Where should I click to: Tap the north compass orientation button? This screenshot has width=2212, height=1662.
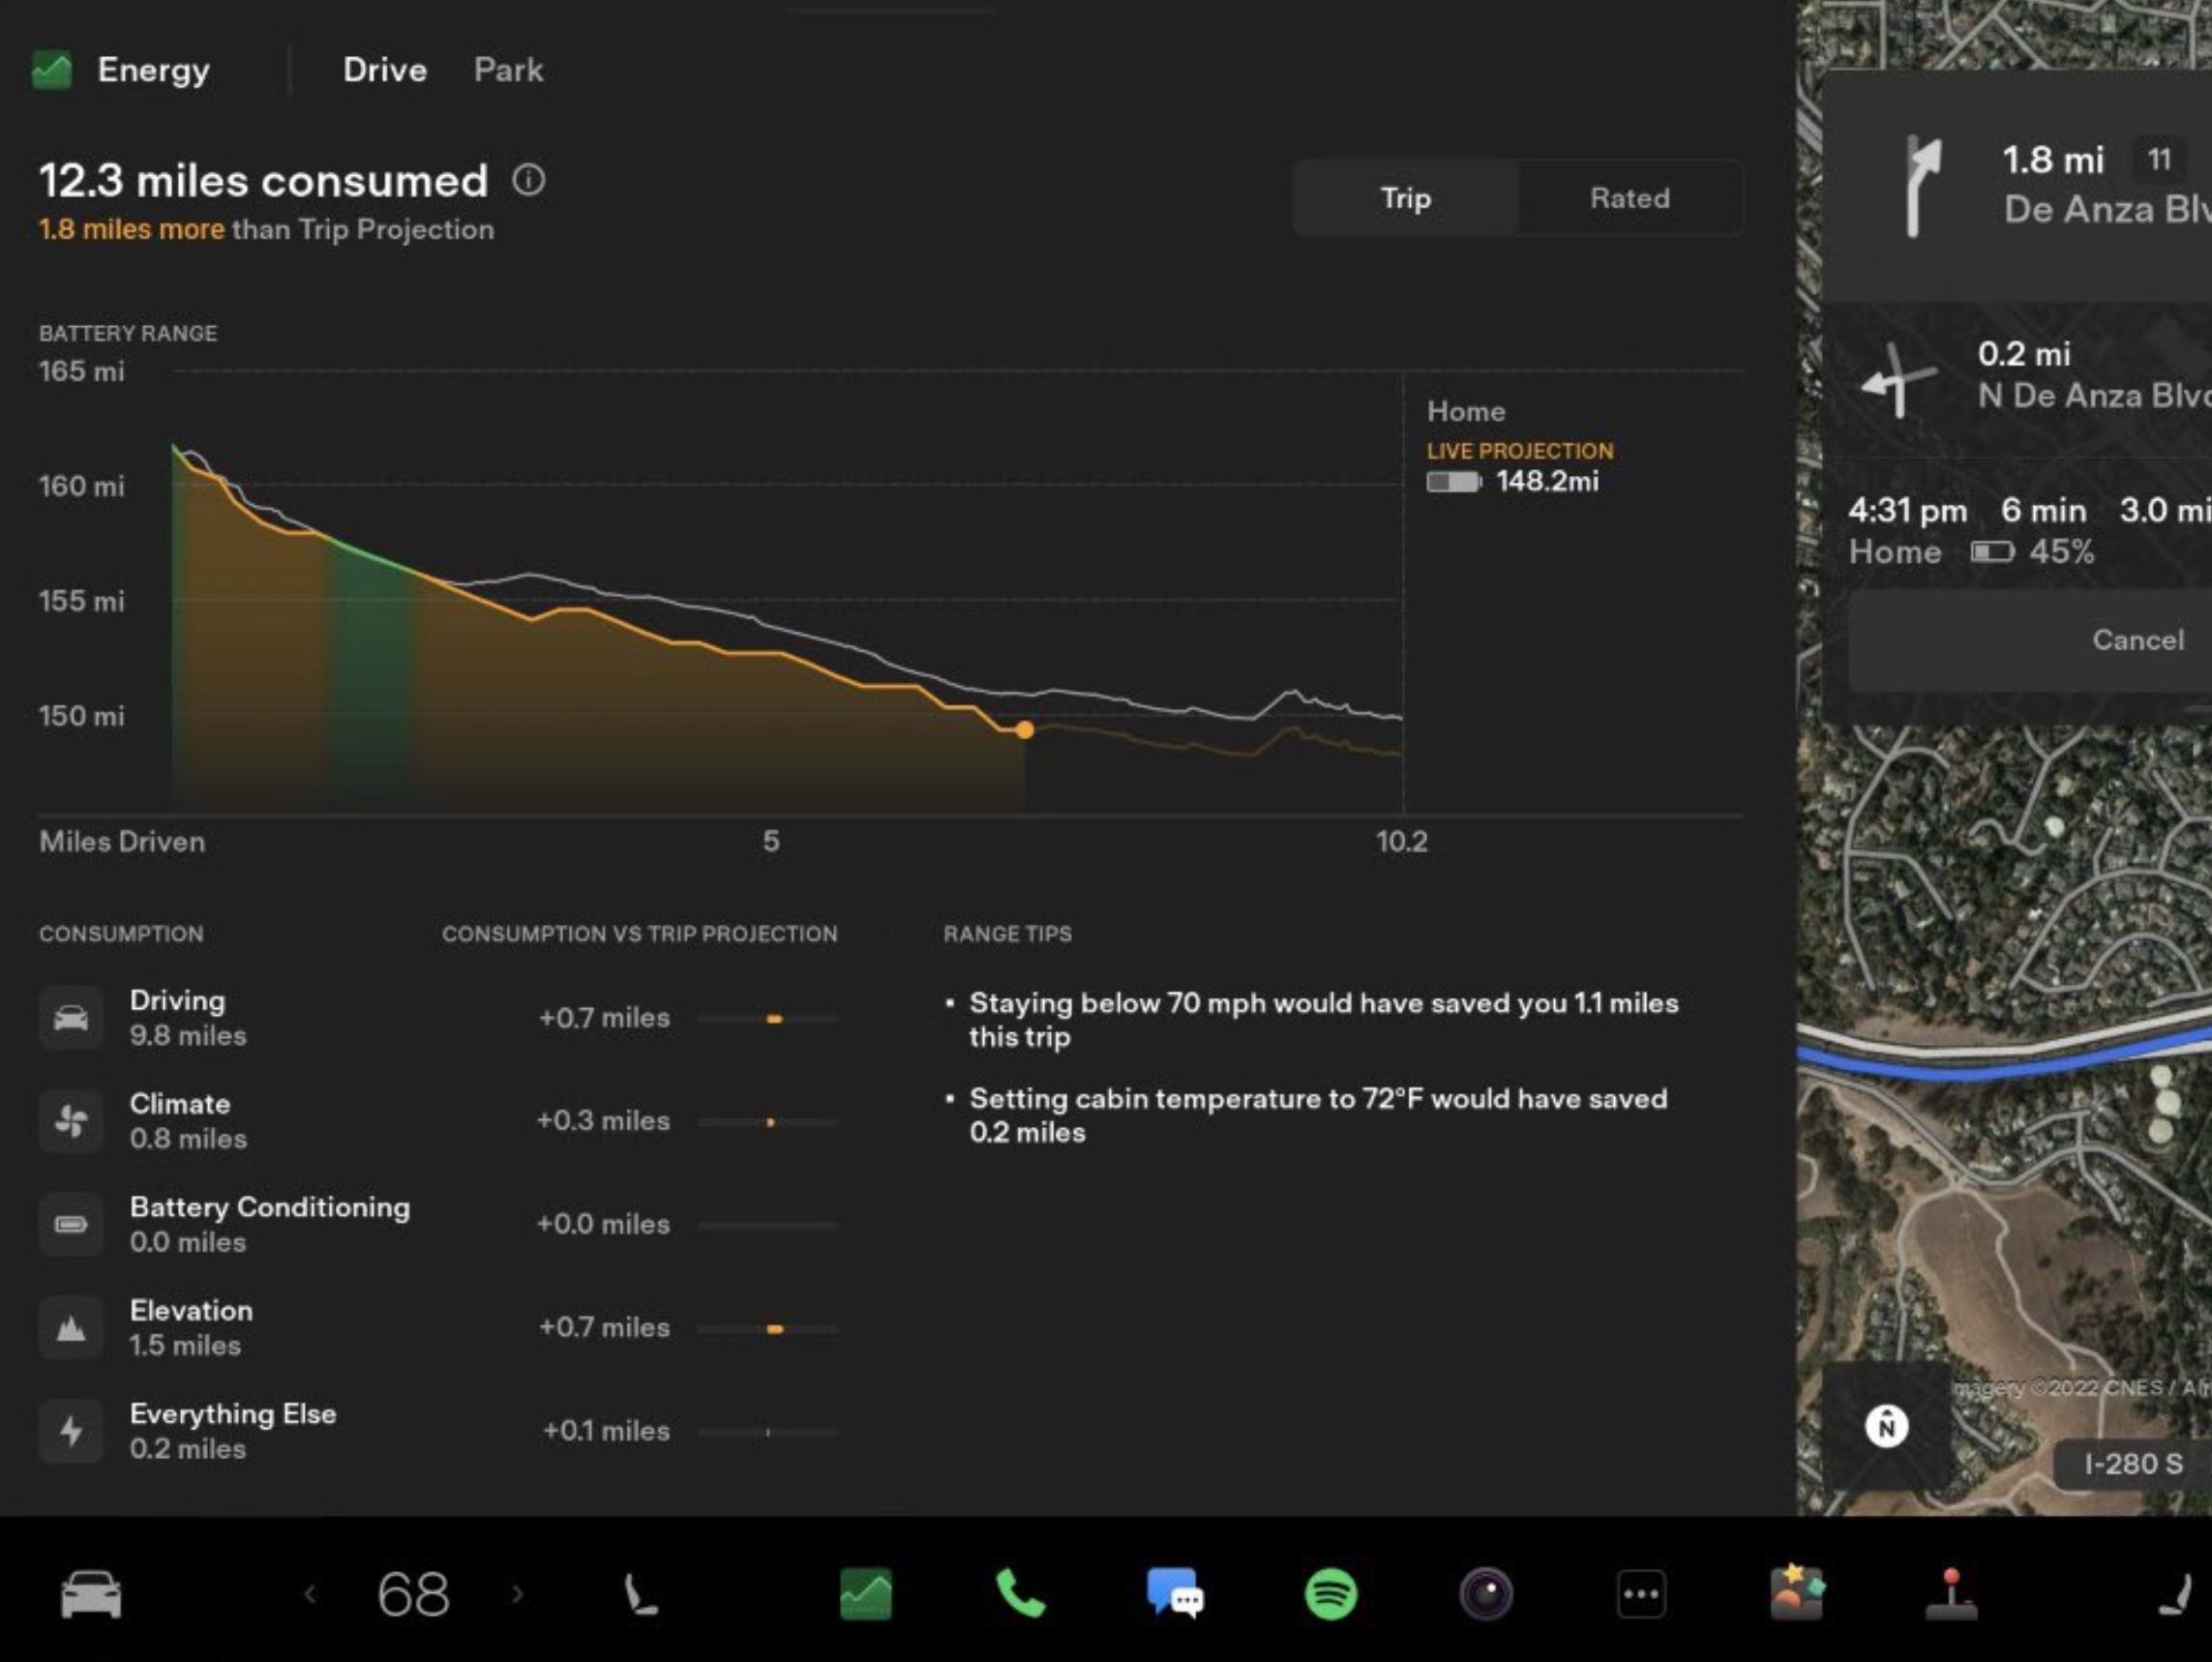(1886, 1426)
